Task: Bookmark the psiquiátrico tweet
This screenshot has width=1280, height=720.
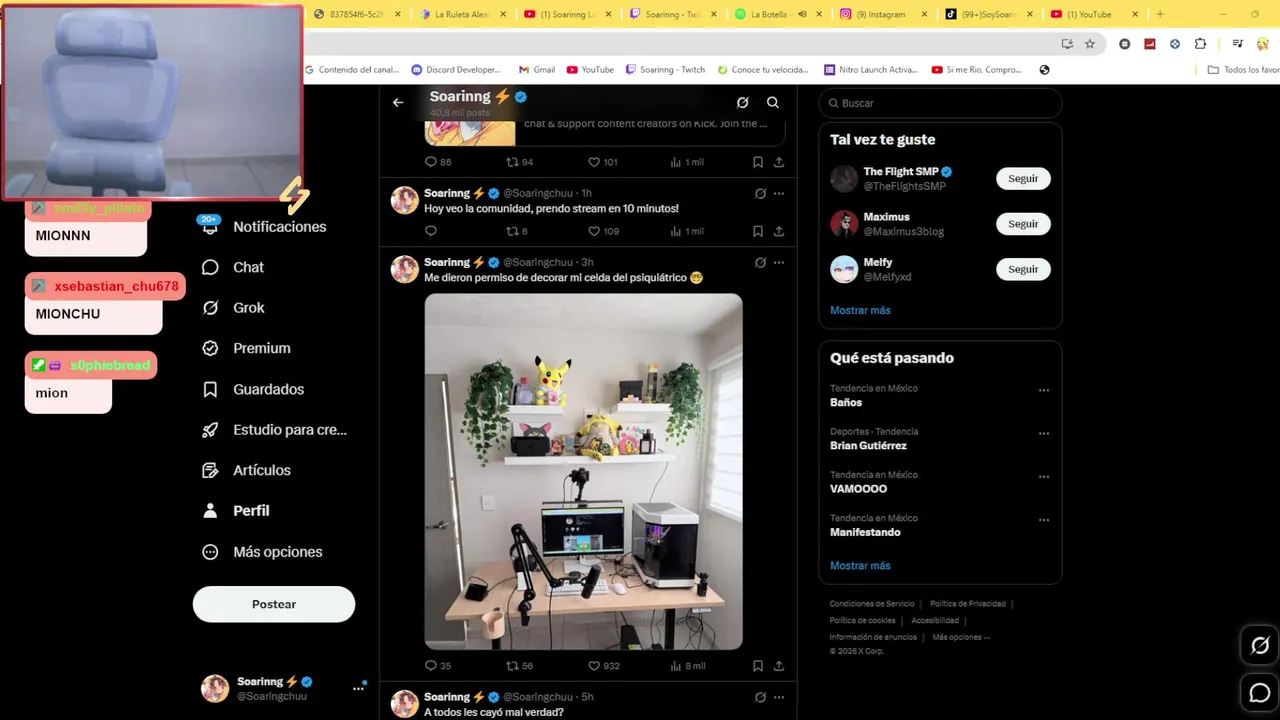Action: tap(758, 665)
